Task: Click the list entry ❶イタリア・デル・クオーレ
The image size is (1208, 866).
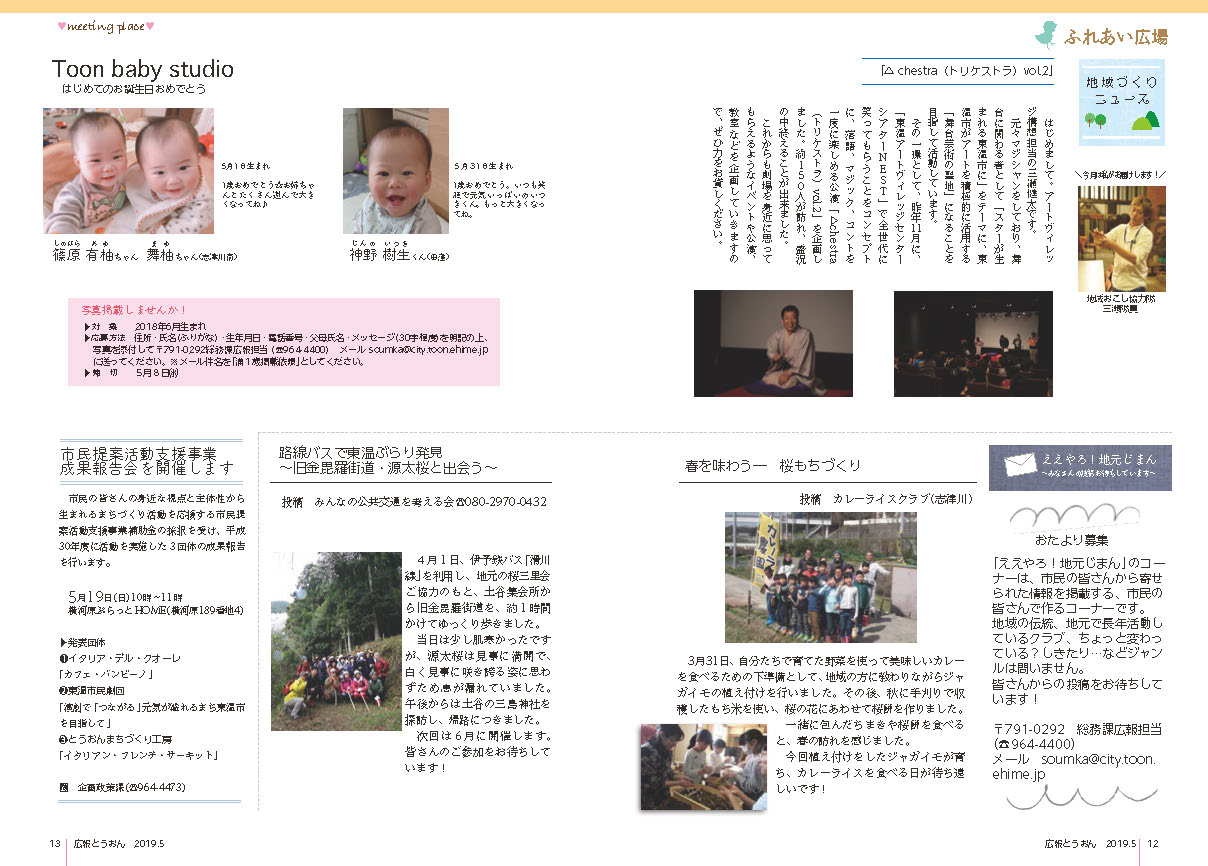Action: coord(121,659)
